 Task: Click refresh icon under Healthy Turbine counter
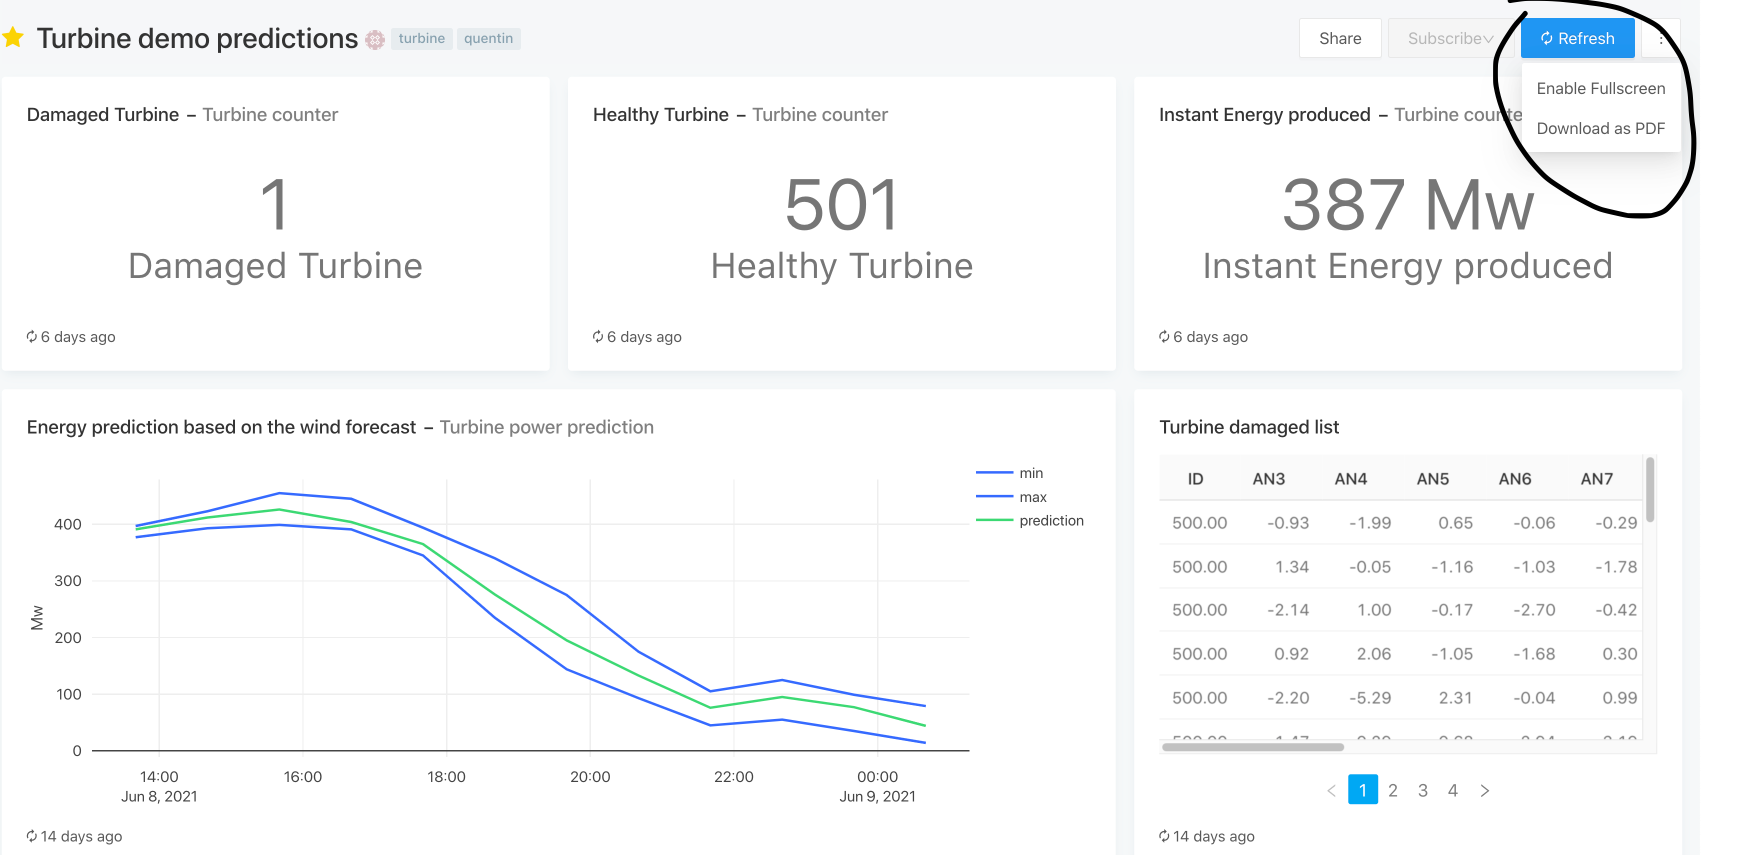[598, 337]
